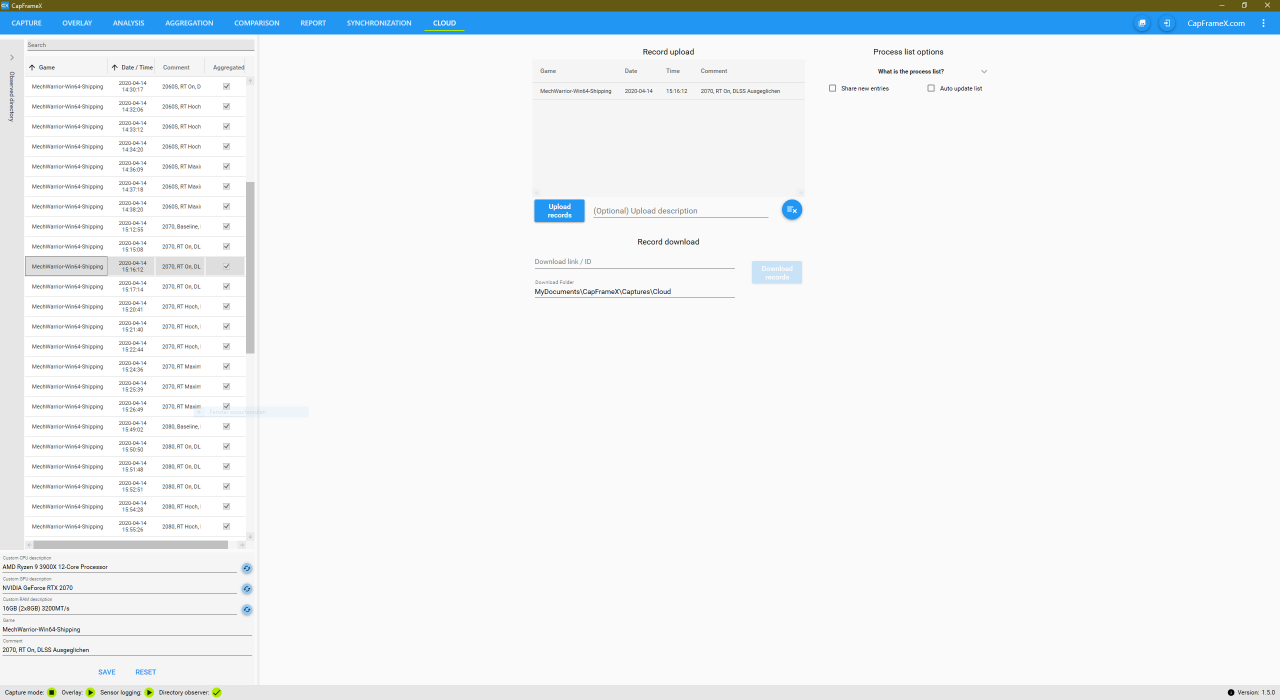
Task: Click the Sensor logging status icon
Action: click(149, 692)
